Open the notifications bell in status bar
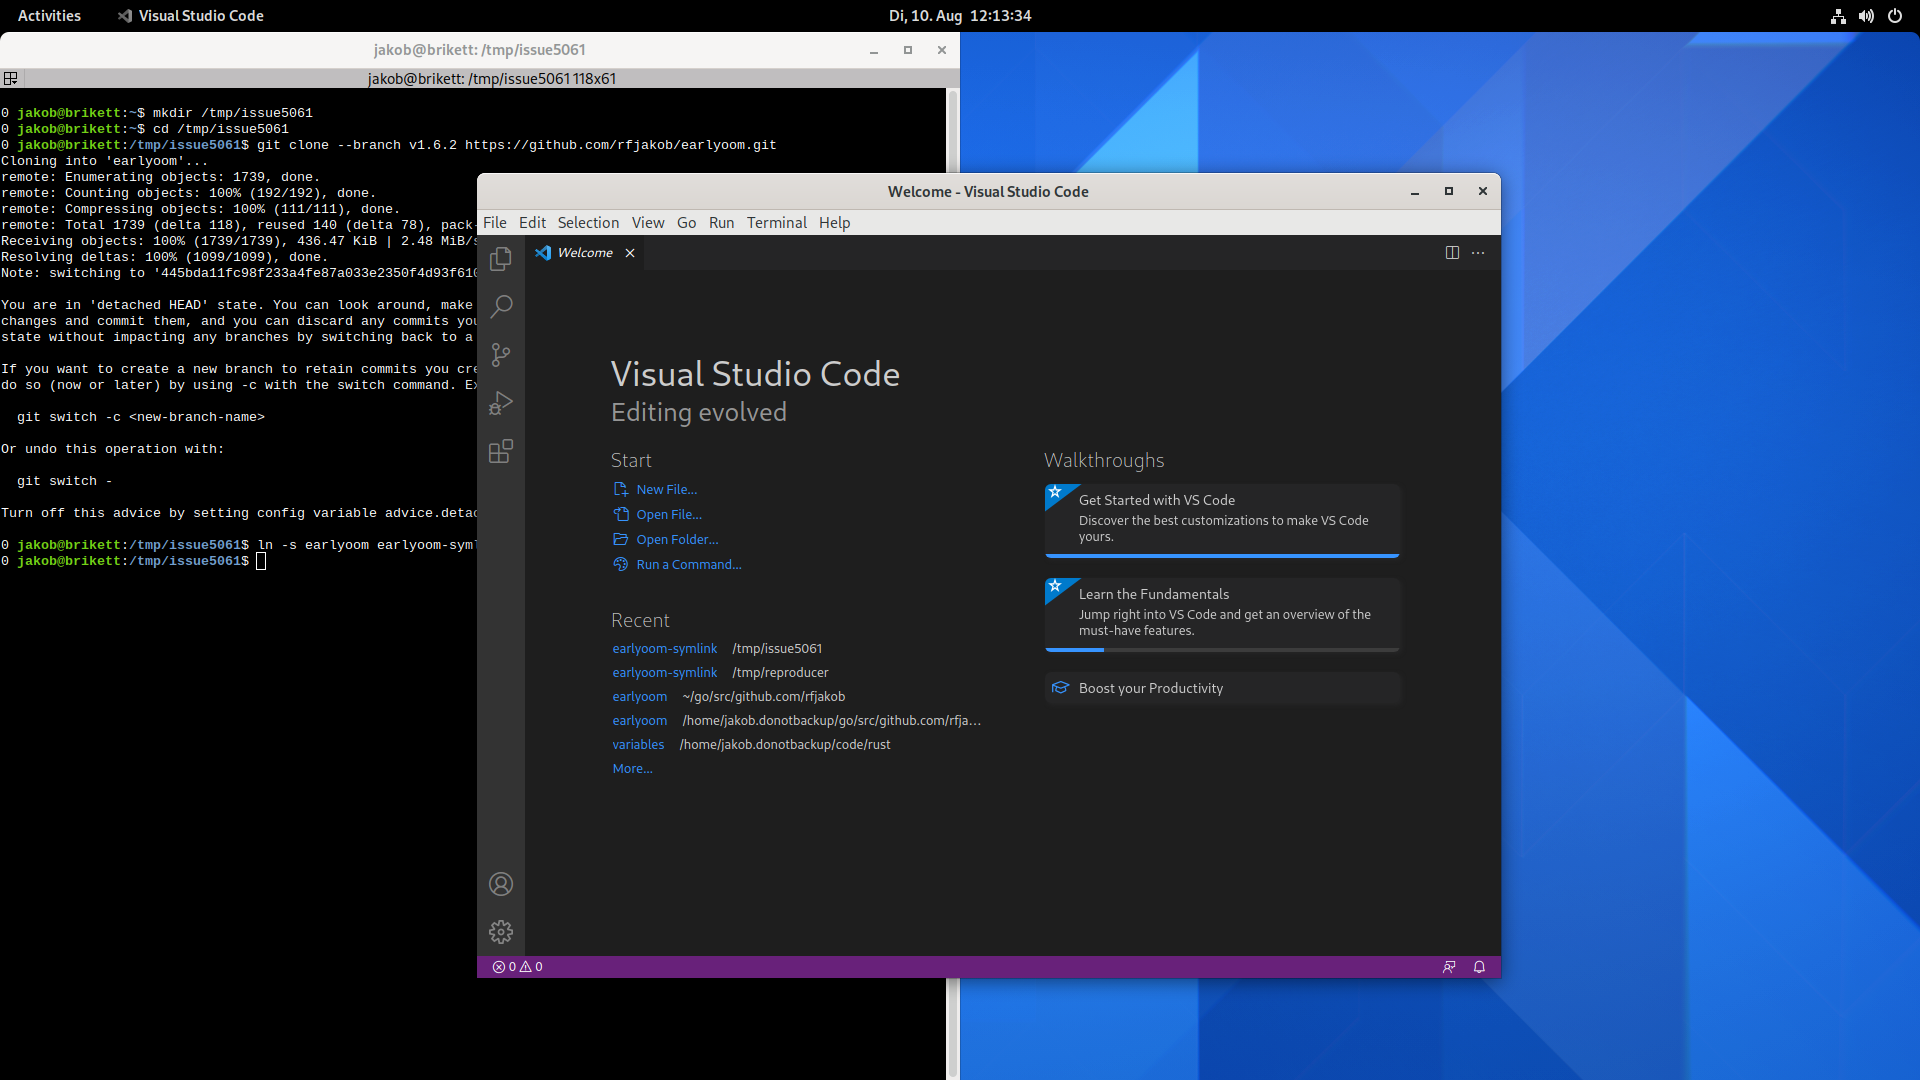The width and height of the screenshot is (1920, 1080). pyautogui.click(x=1479, y=967)
